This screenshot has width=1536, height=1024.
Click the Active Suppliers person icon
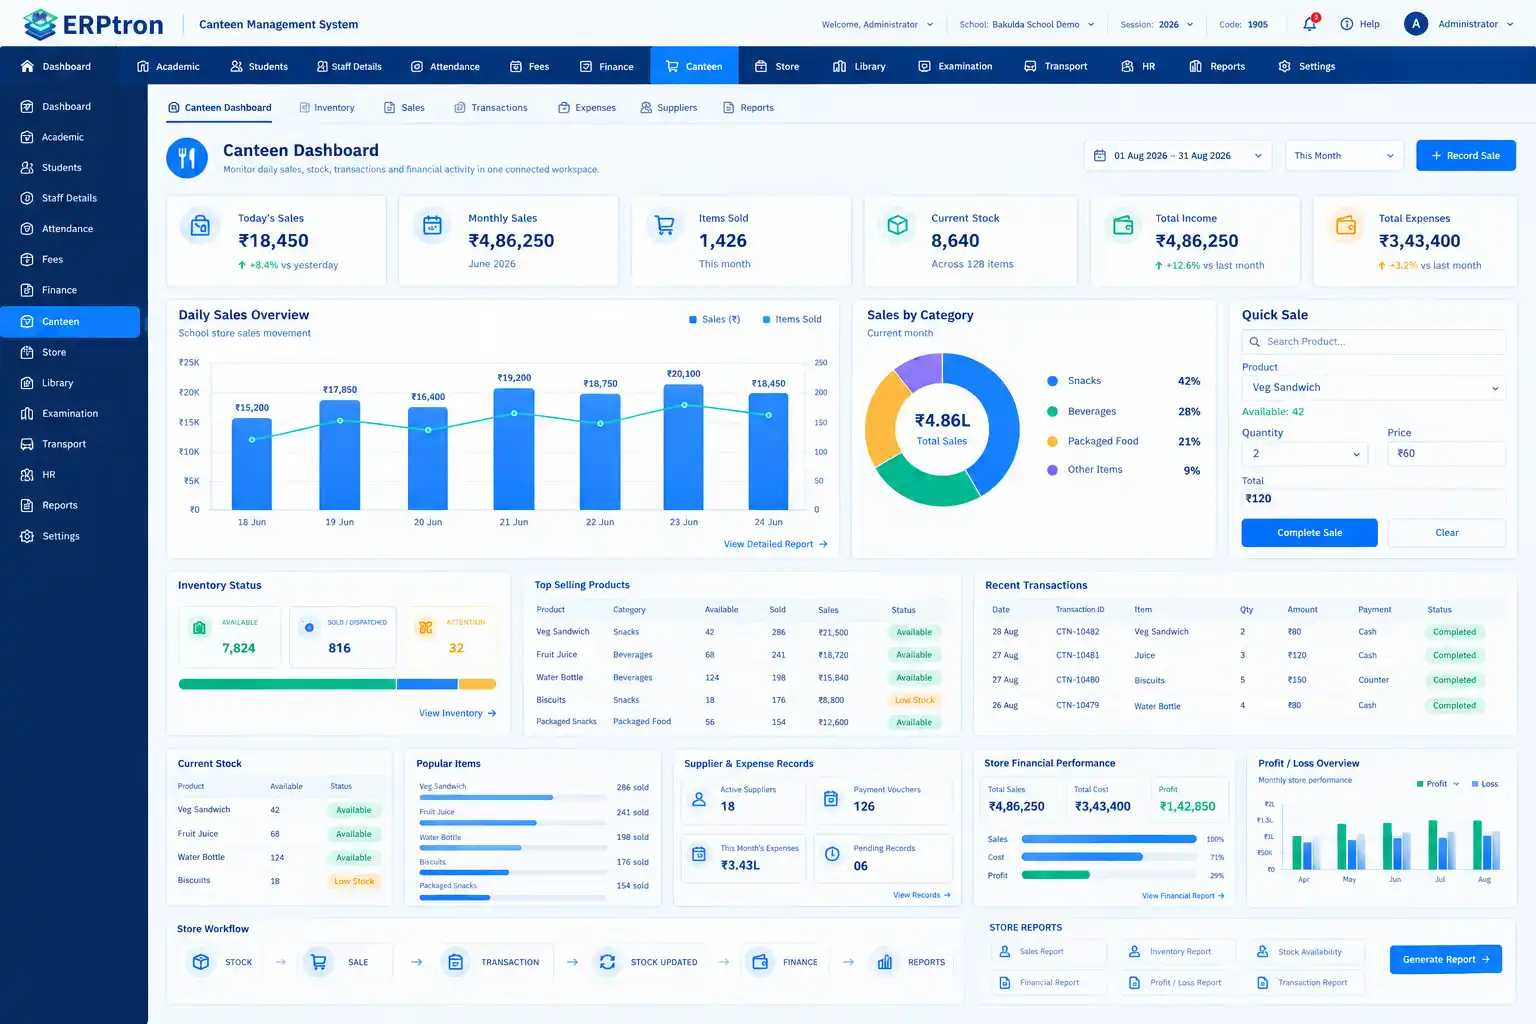pyautogui.click(x=699, y=798)
